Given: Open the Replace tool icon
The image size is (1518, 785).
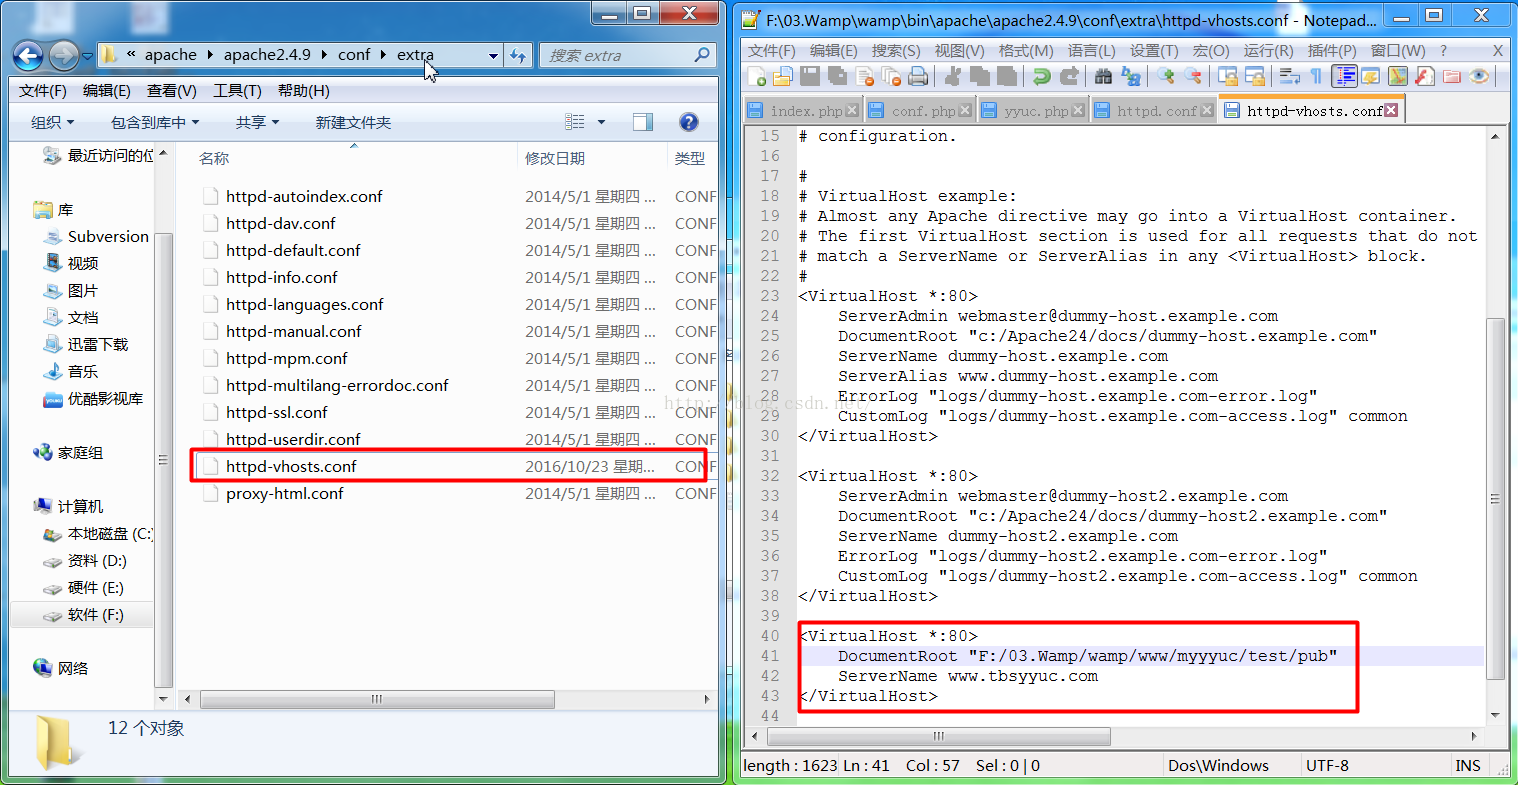Looking at the screenshot, I should pos(1131,76).
